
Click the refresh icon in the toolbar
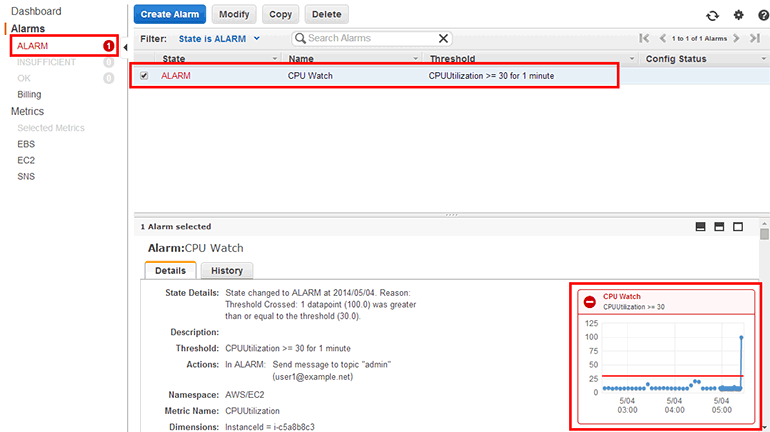[712, 15]
